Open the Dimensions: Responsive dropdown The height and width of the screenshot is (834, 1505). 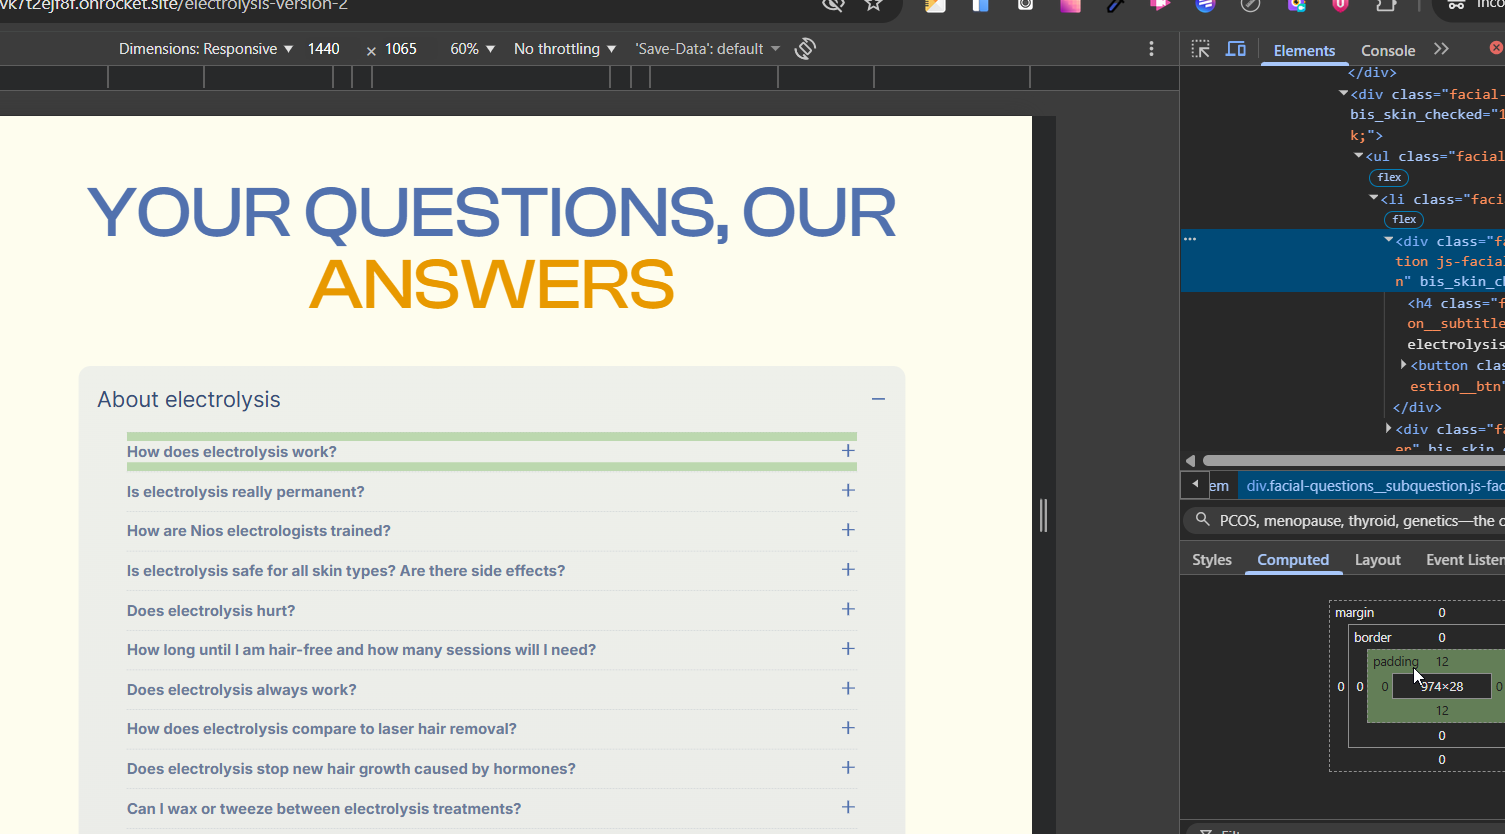pyautogui.click(x=205, y=49)
